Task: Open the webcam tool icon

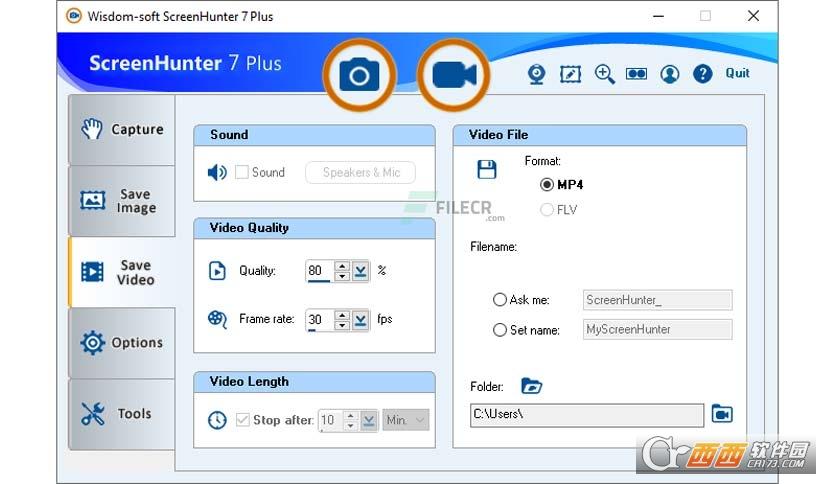Action: [x=536, y=74]
